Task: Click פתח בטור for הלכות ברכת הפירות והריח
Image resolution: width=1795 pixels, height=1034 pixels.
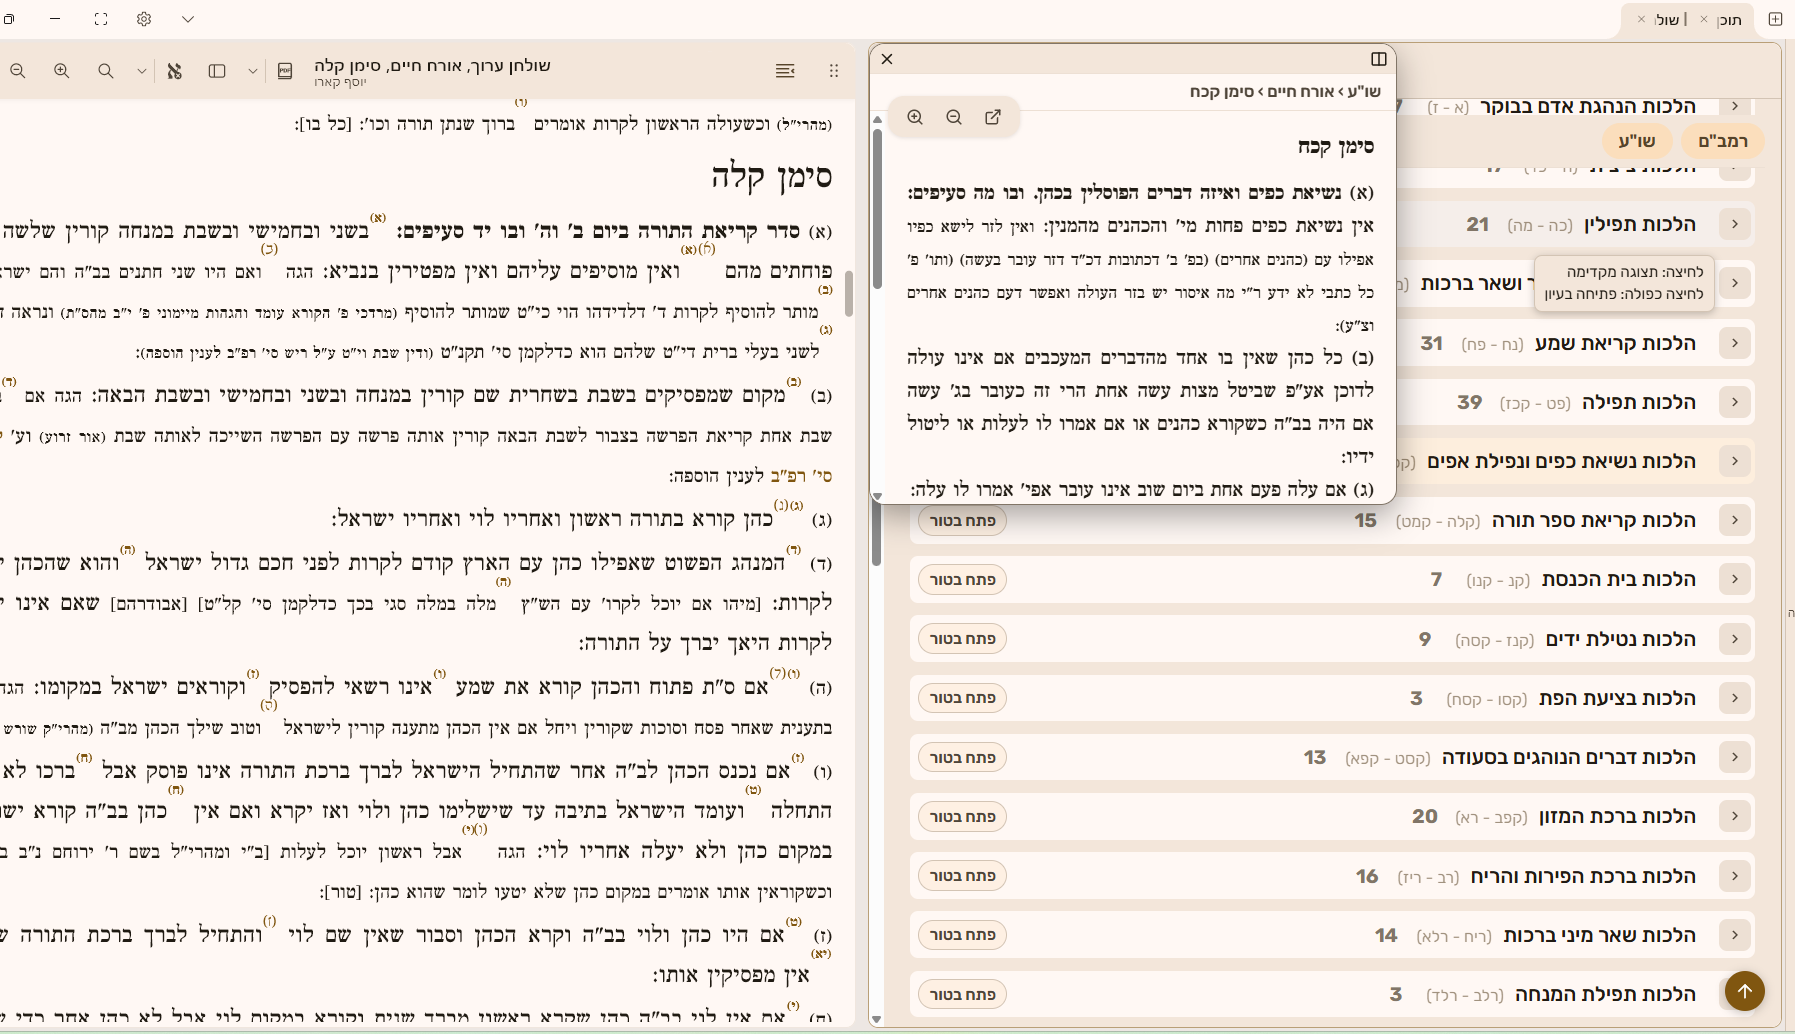Action: pos(962,876)
